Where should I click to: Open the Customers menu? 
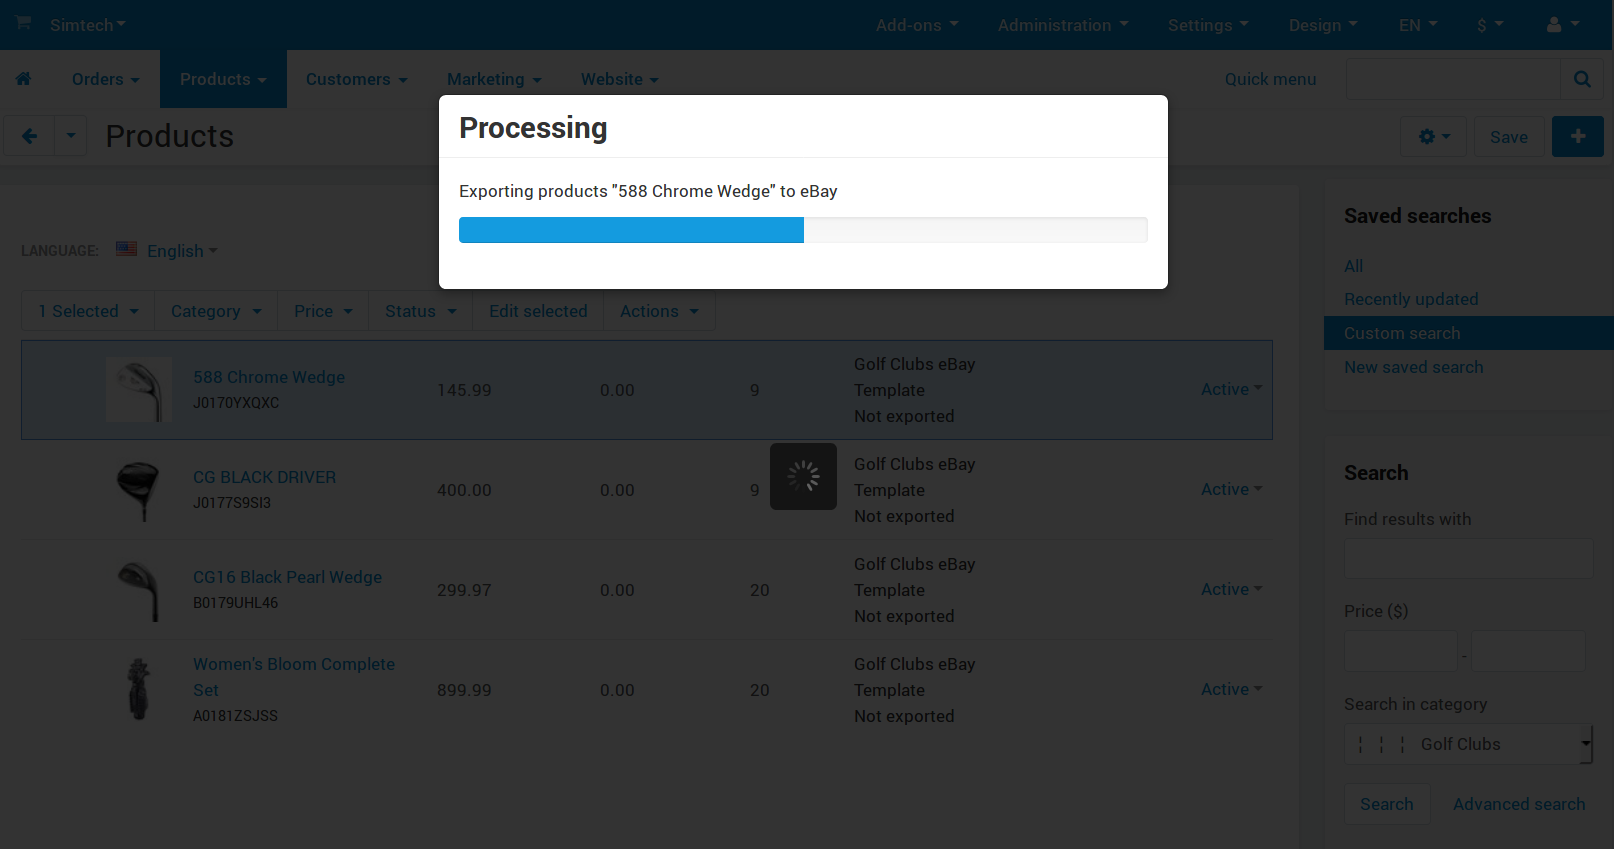point(356,79)
